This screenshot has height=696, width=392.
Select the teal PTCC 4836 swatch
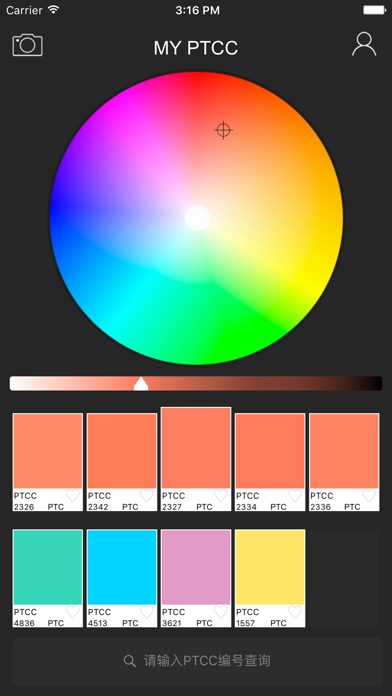(48, 567)
